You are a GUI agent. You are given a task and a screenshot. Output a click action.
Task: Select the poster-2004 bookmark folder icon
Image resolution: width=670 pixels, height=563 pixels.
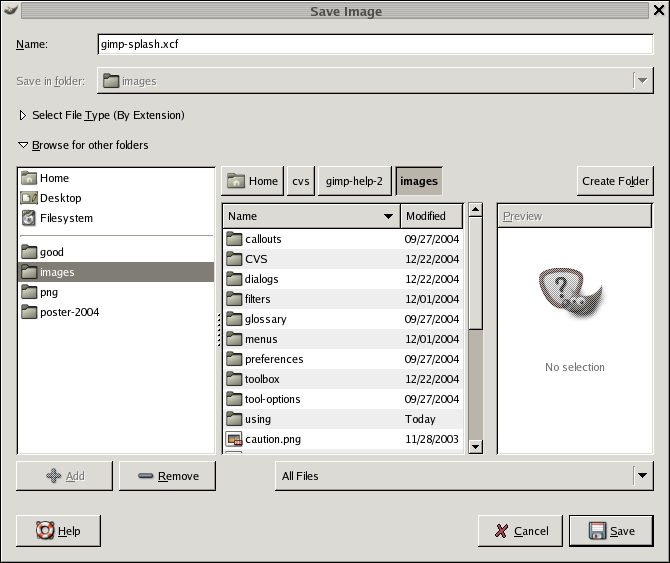coord(29,312)
